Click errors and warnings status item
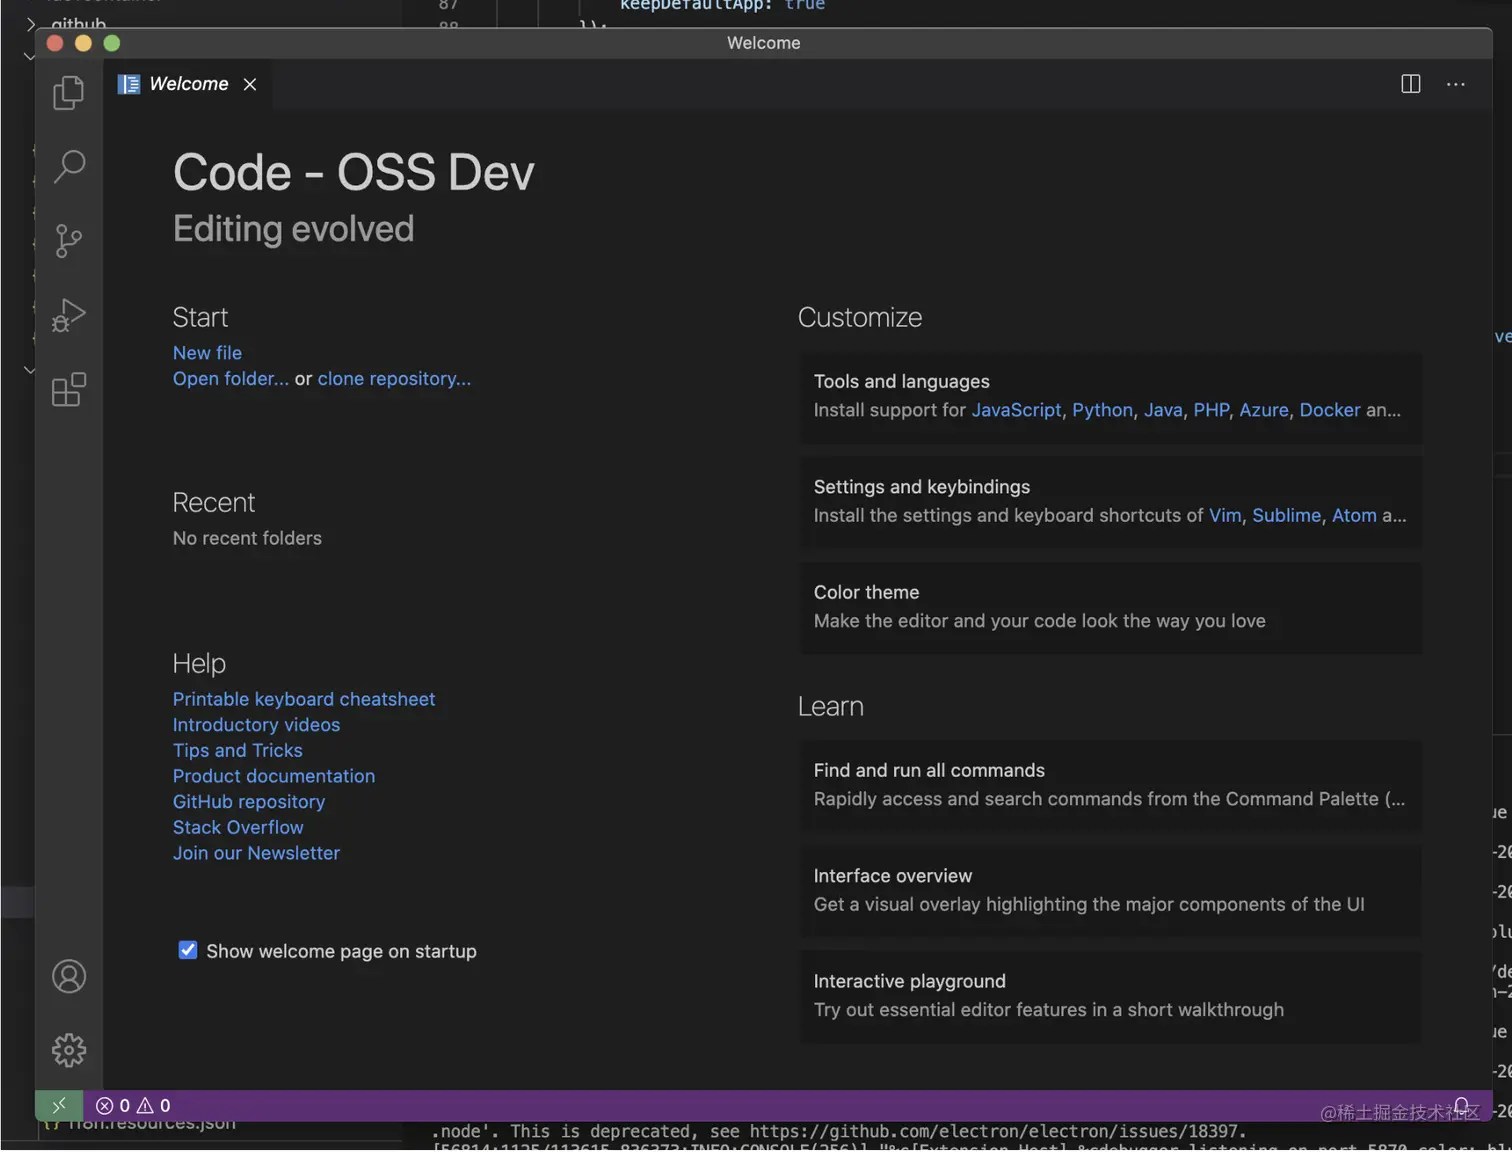 pos(133,1106)
